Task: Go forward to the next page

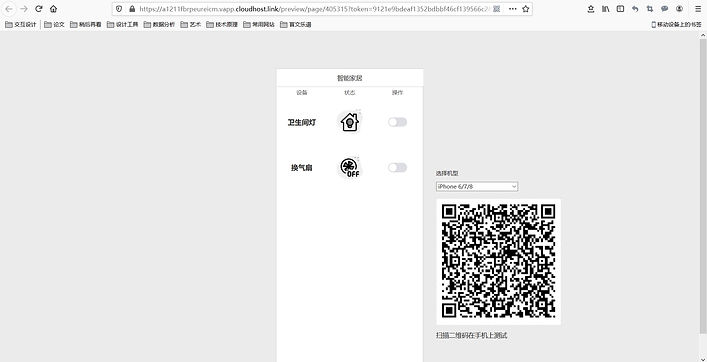Action: coord(24,9)
